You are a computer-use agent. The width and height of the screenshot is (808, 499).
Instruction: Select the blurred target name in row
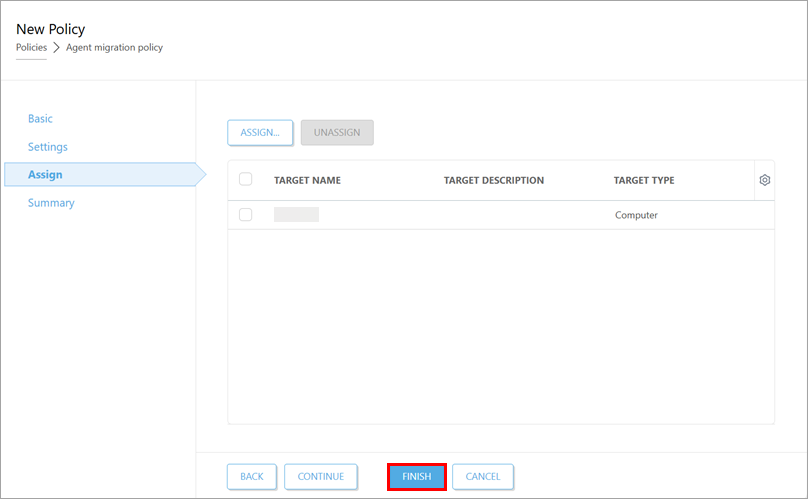[x=296, y=215]
